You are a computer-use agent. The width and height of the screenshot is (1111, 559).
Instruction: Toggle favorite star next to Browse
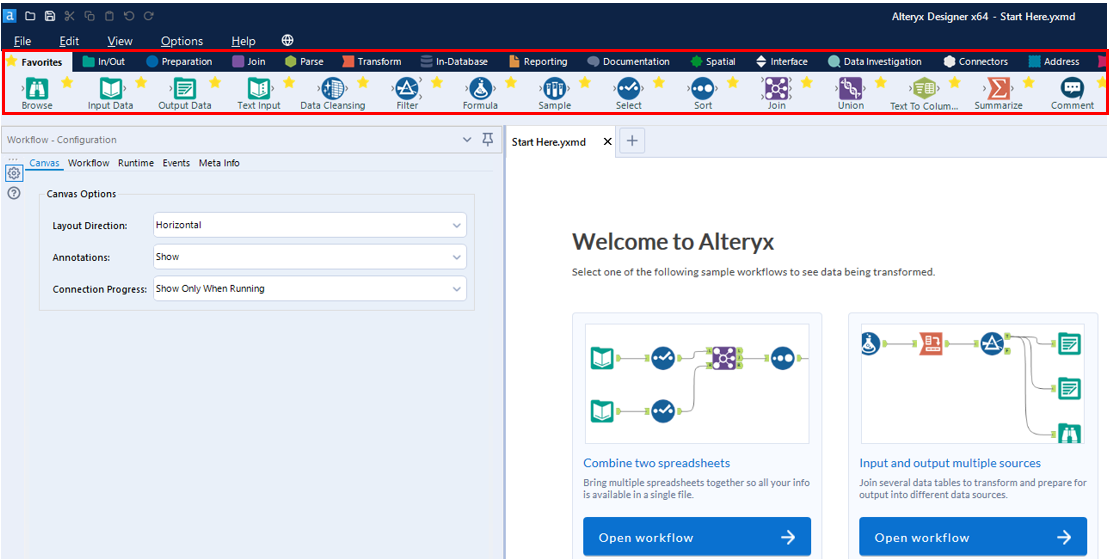tap(67, 82)
